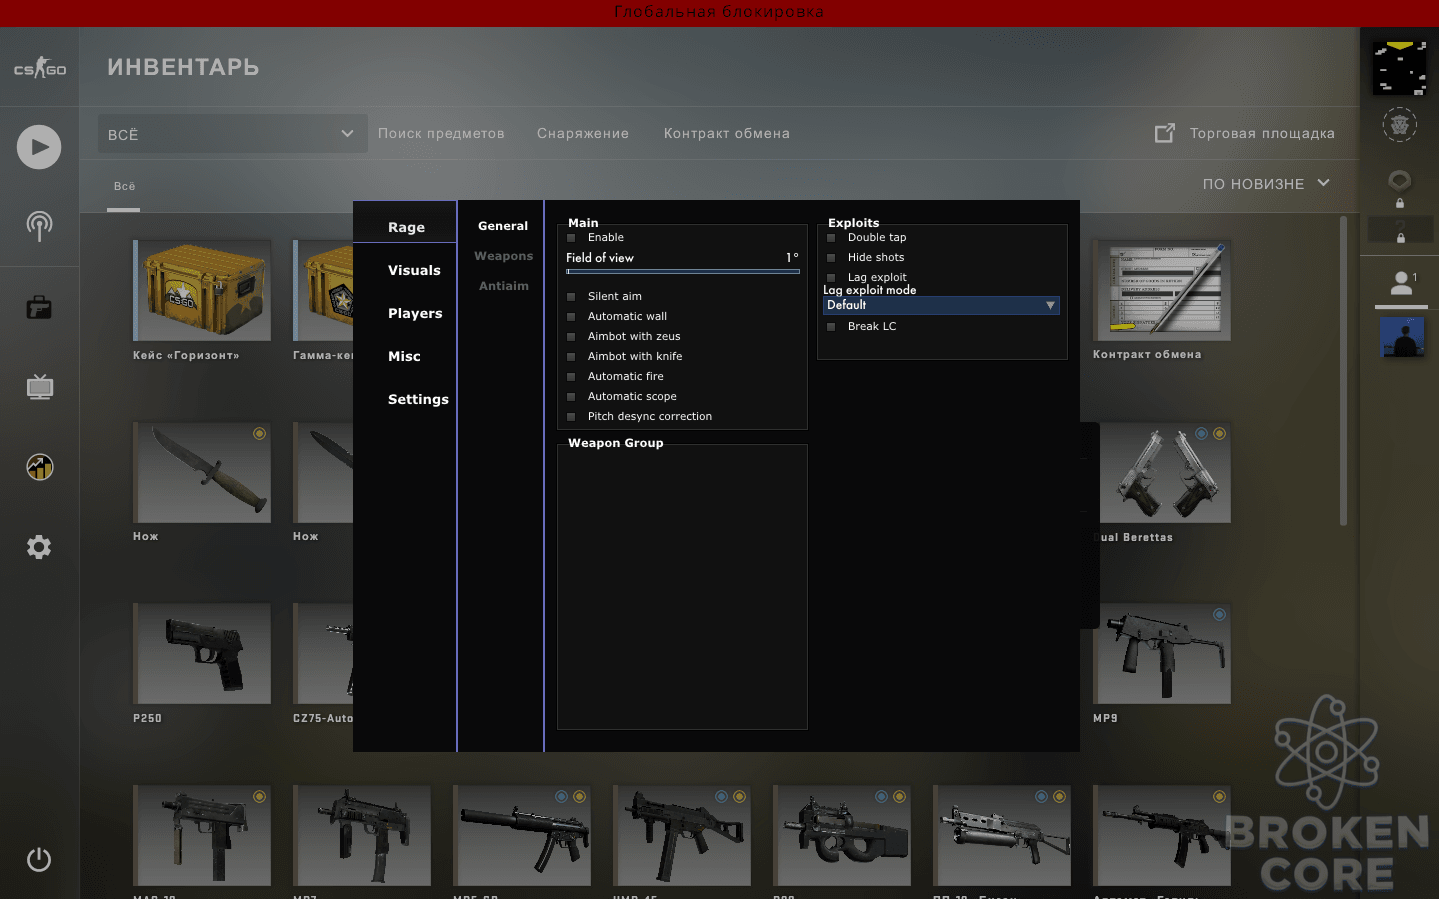Click the CS:GO logo icon

pyautogui.click(x=40, y=68)
